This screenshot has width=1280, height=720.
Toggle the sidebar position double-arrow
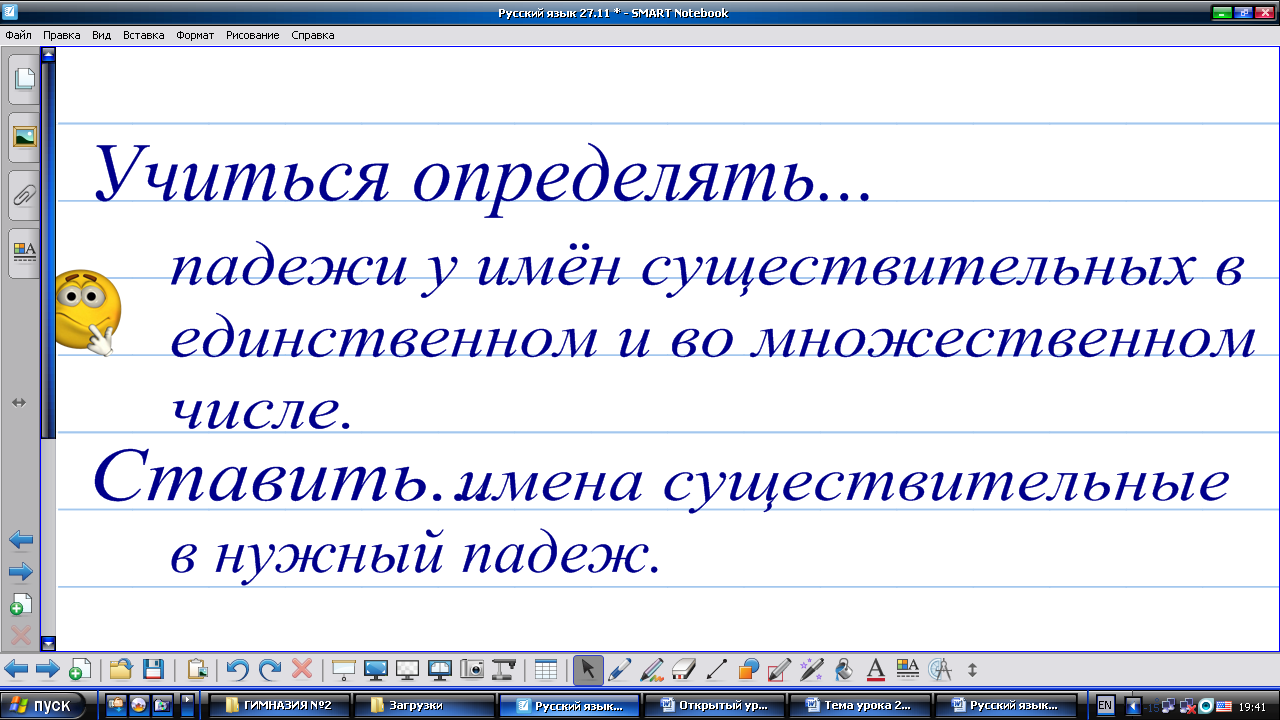(x=19, y=402)
